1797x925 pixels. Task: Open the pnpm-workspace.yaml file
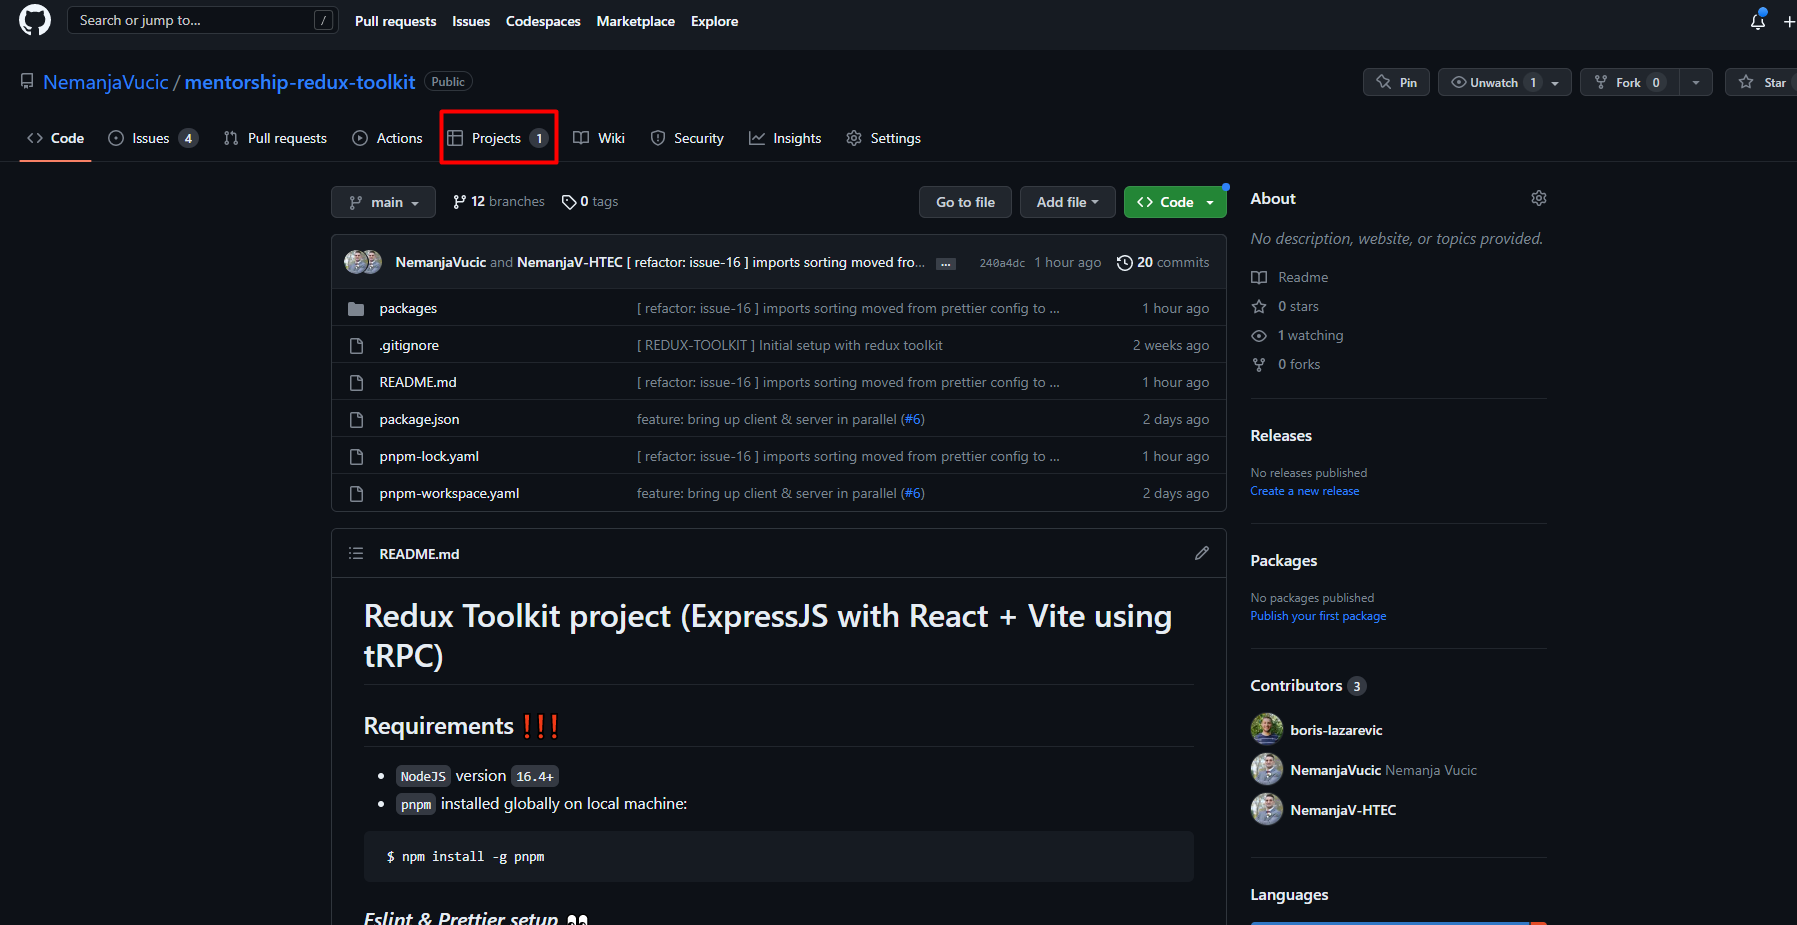(x=449, y=493)
